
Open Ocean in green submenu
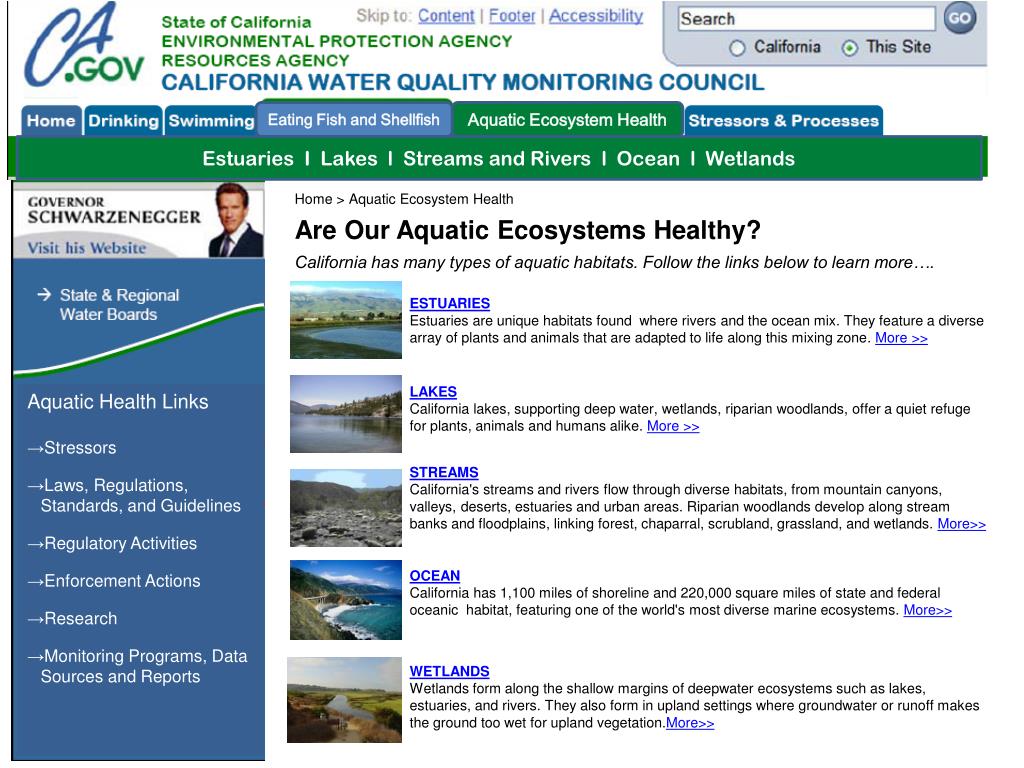click(648, 159)
